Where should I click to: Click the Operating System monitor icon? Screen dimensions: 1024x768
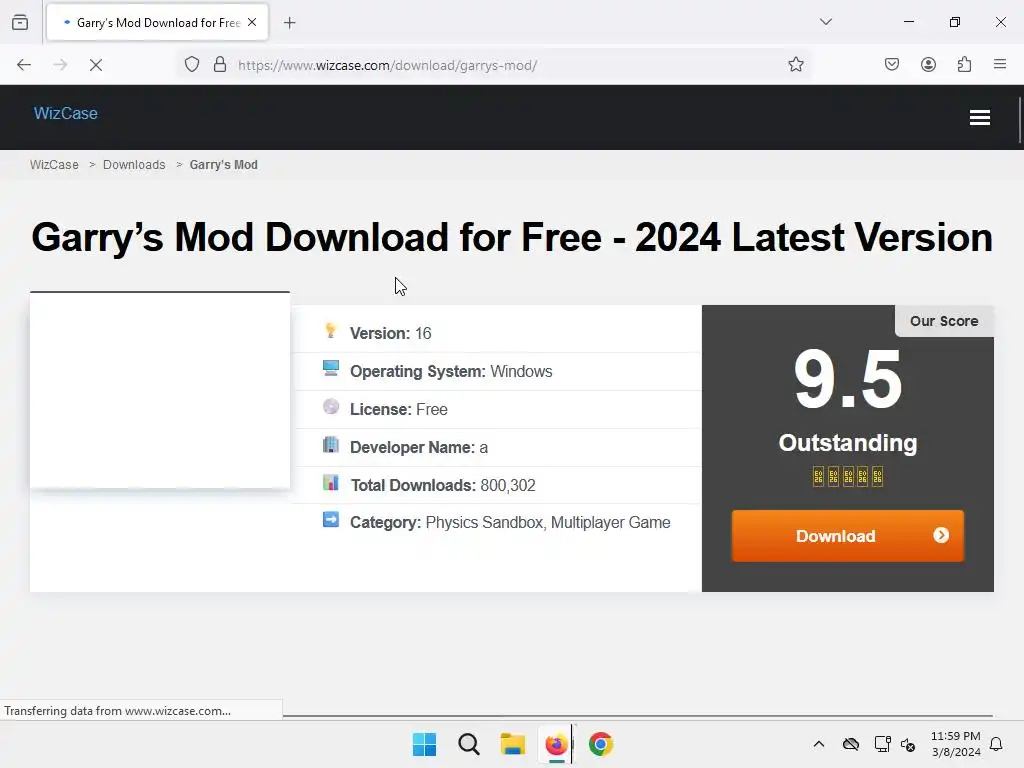[x=331, y=368]
